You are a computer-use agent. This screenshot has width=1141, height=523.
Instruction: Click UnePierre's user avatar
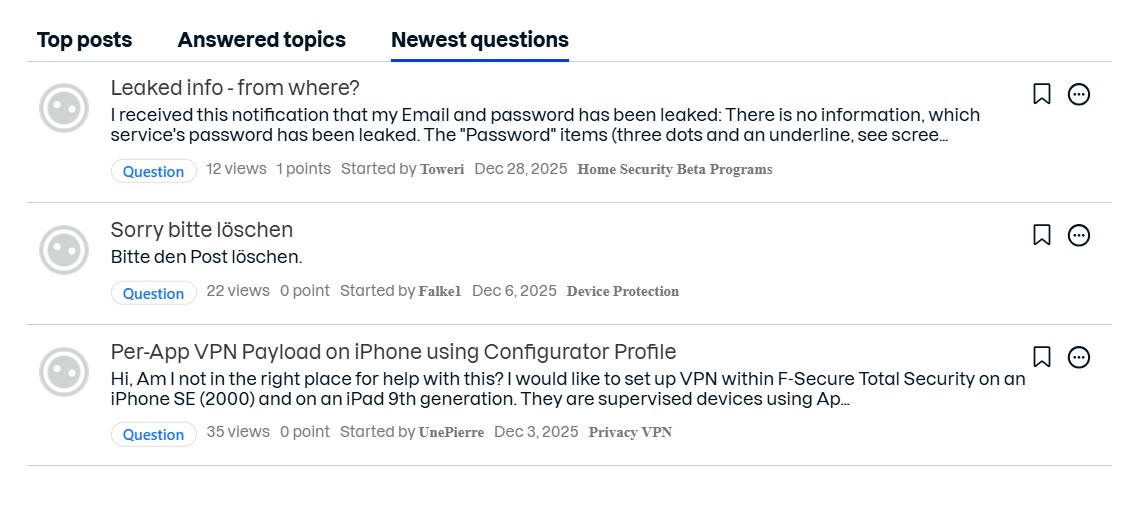pos(64,371)
